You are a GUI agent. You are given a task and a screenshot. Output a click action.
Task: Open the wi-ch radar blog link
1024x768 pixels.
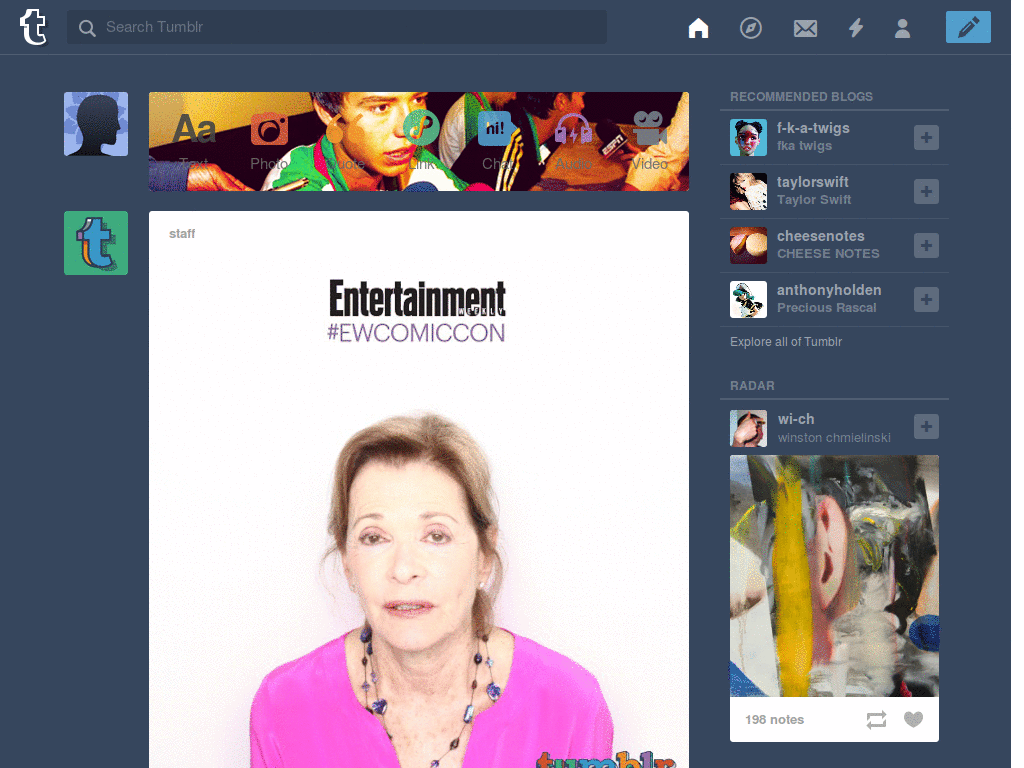[x=795, y=419]
